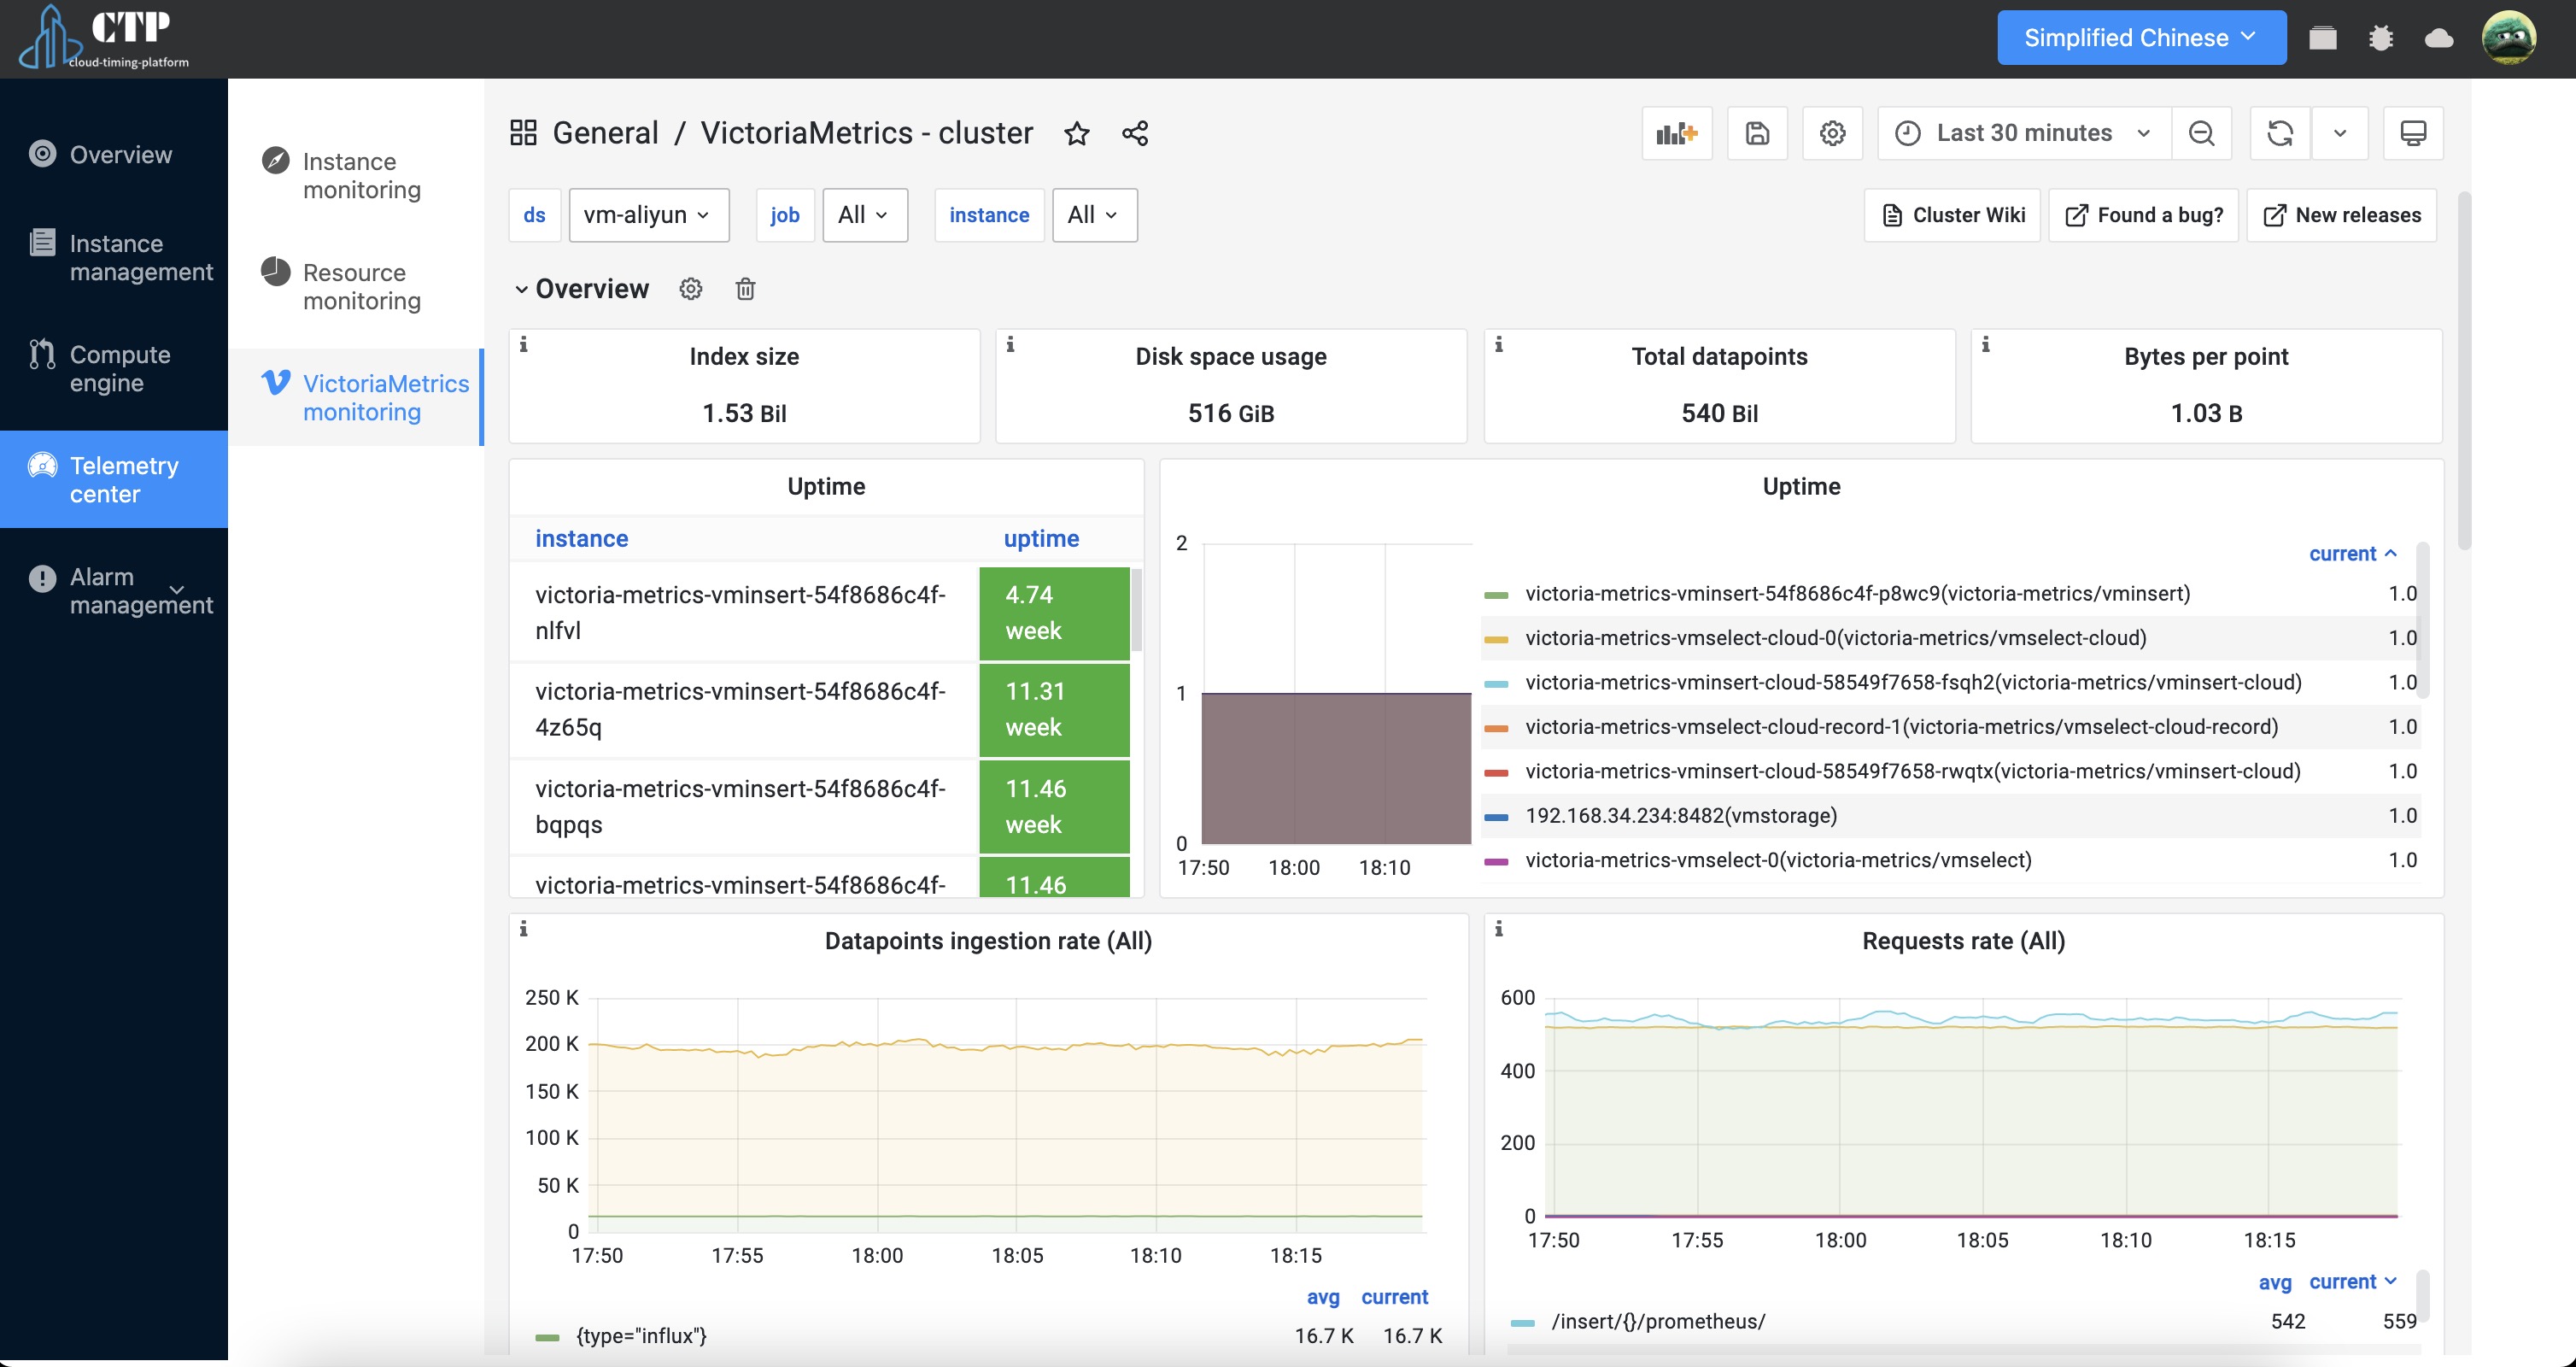
Task: Expand Alarm management in the sidebar
Action: pos(114,590)
